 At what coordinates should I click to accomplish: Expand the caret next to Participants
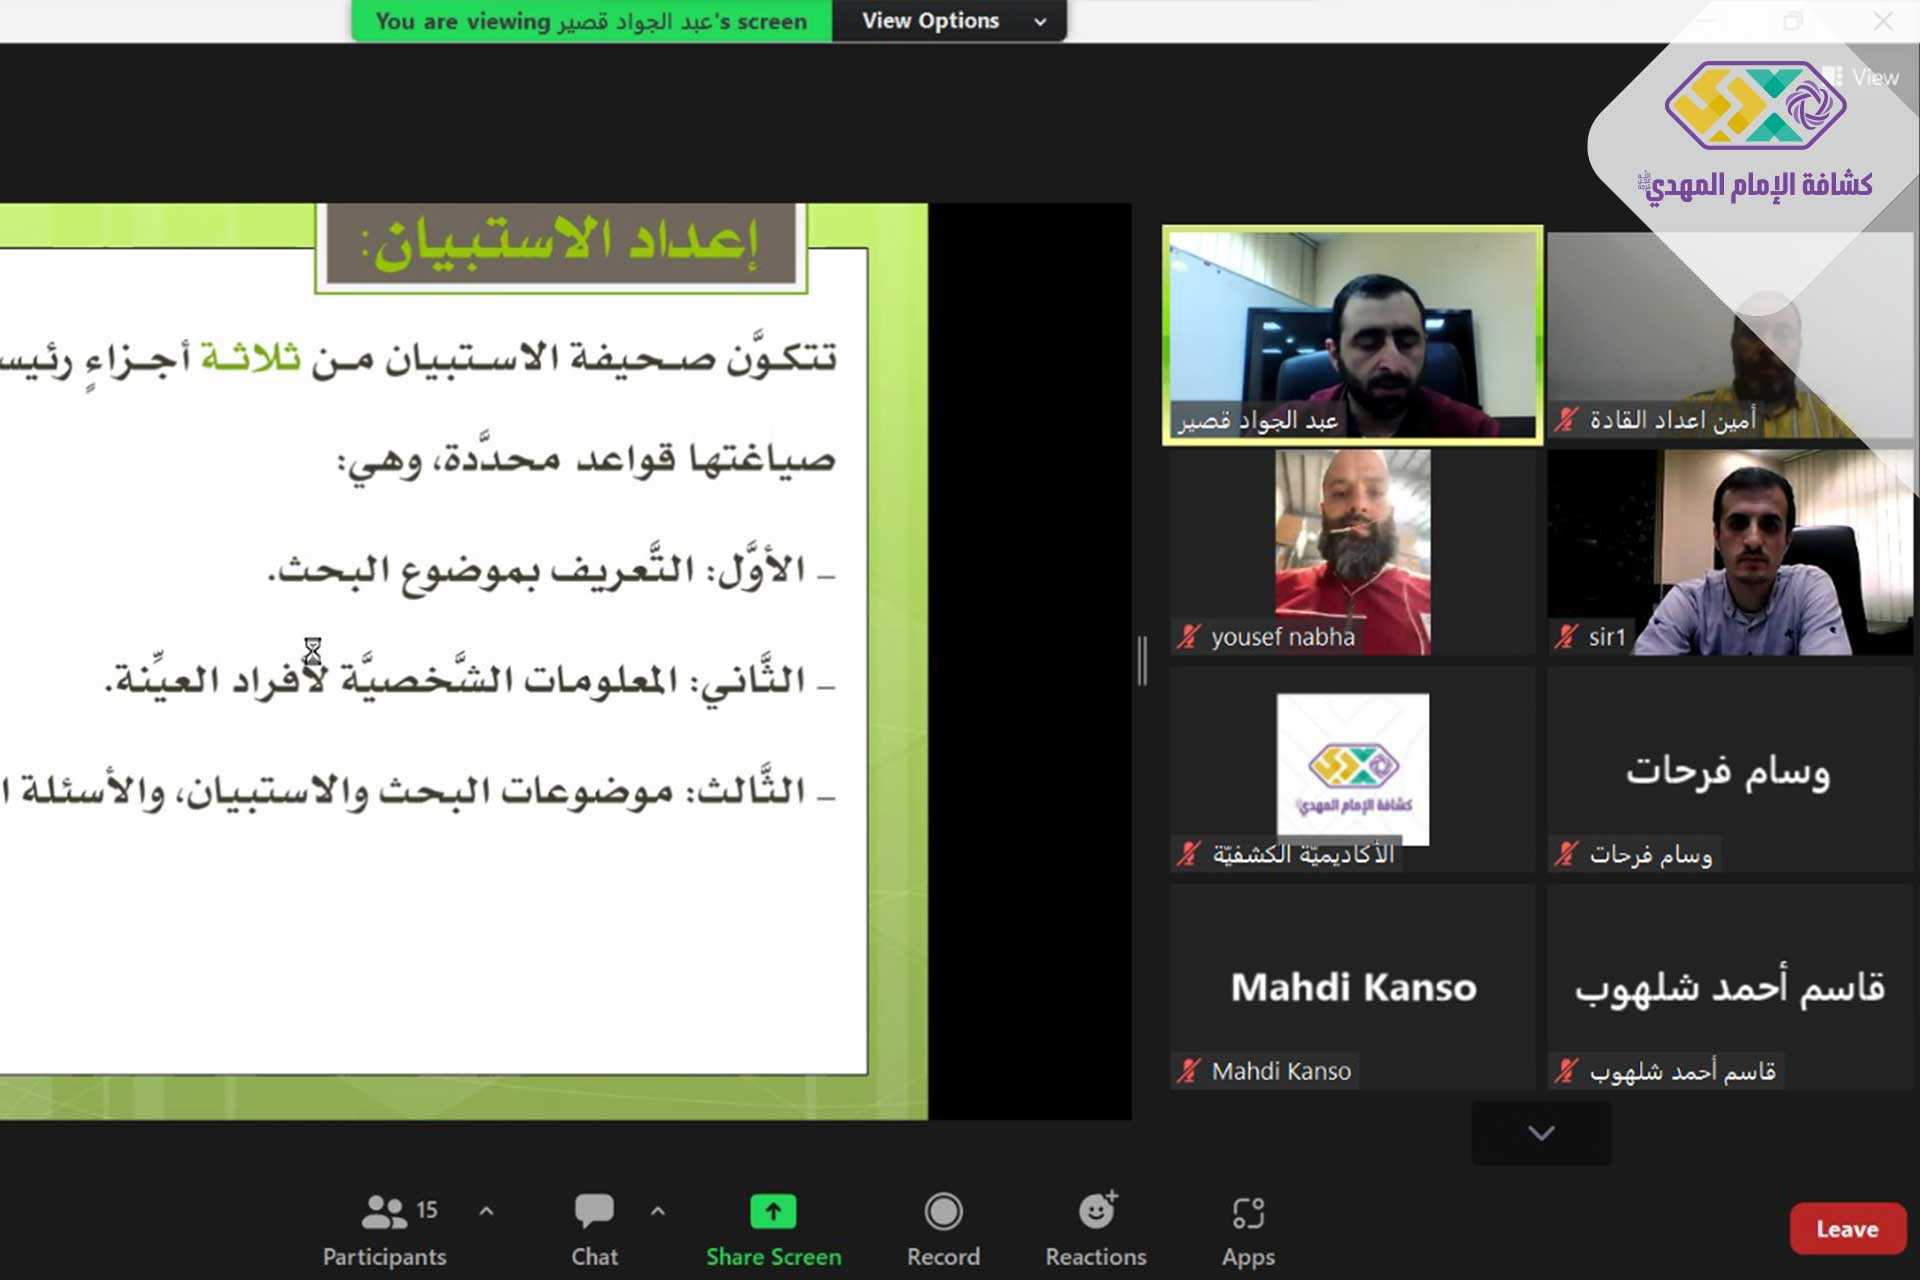coord(487,1211)
